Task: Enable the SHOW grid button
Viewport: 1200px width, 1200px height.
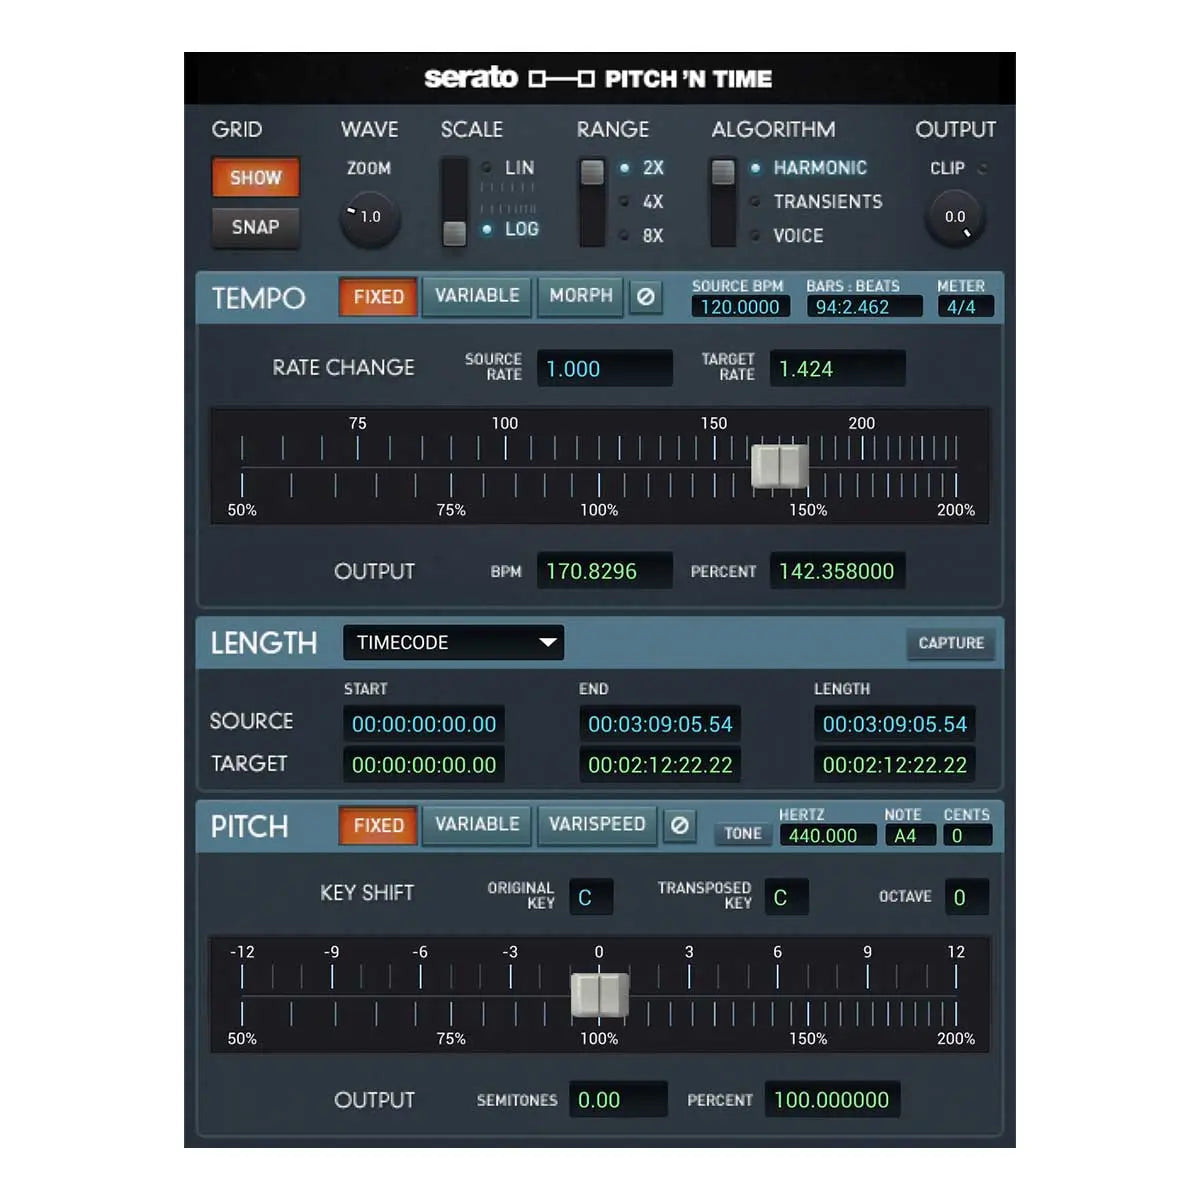Action: click(255, 177)
